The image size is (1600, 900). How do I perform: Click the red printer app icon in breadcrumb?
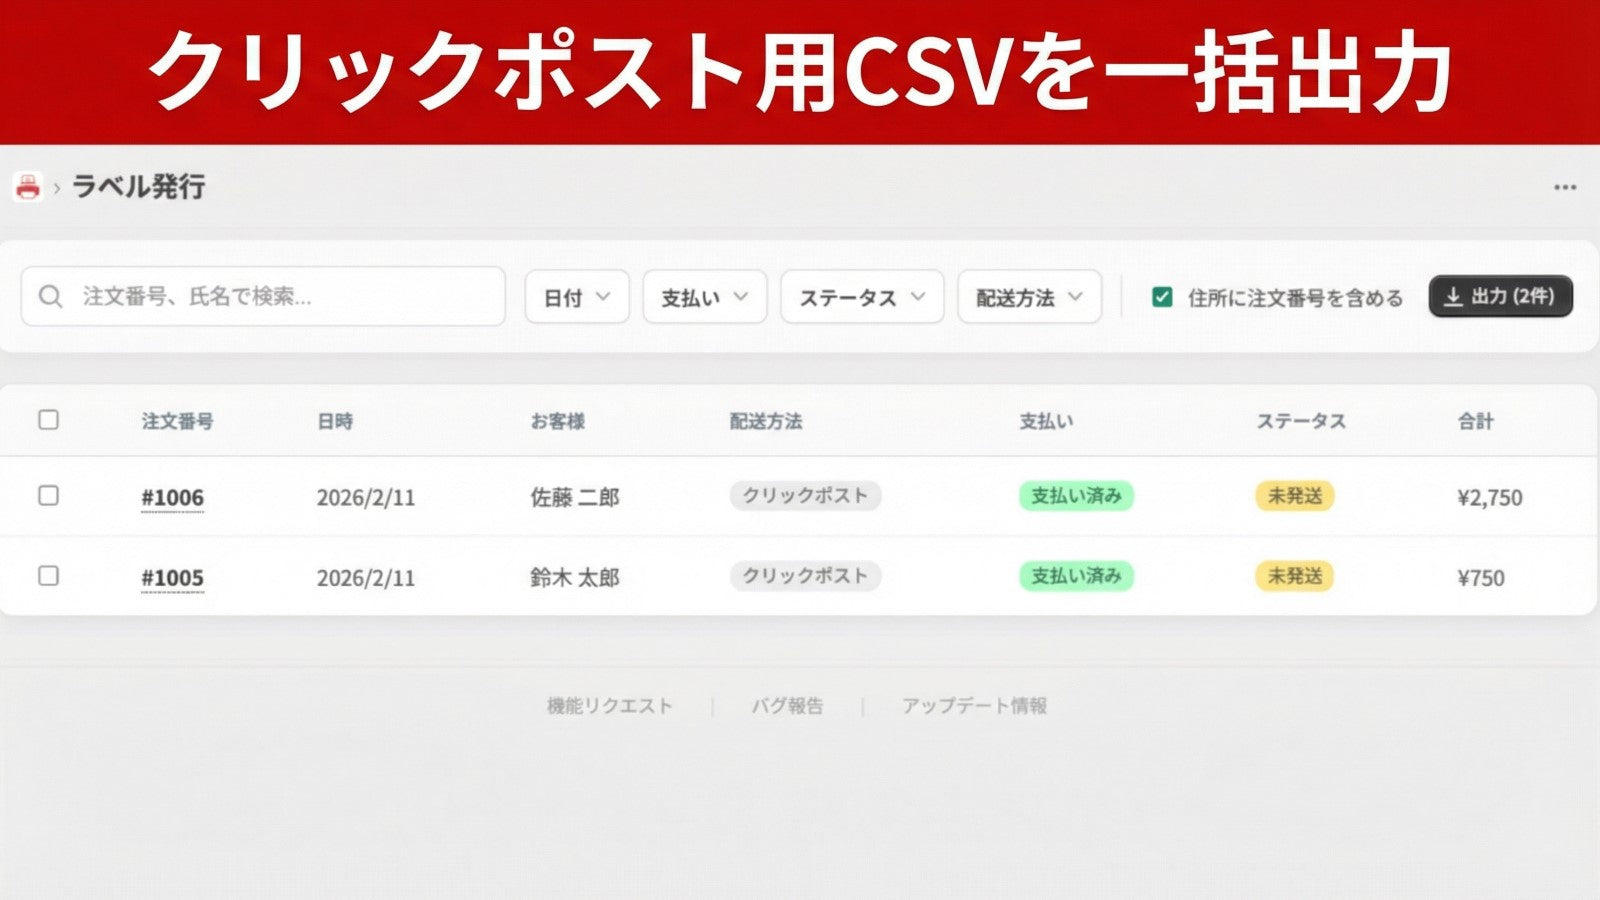(x=27, y=186)
